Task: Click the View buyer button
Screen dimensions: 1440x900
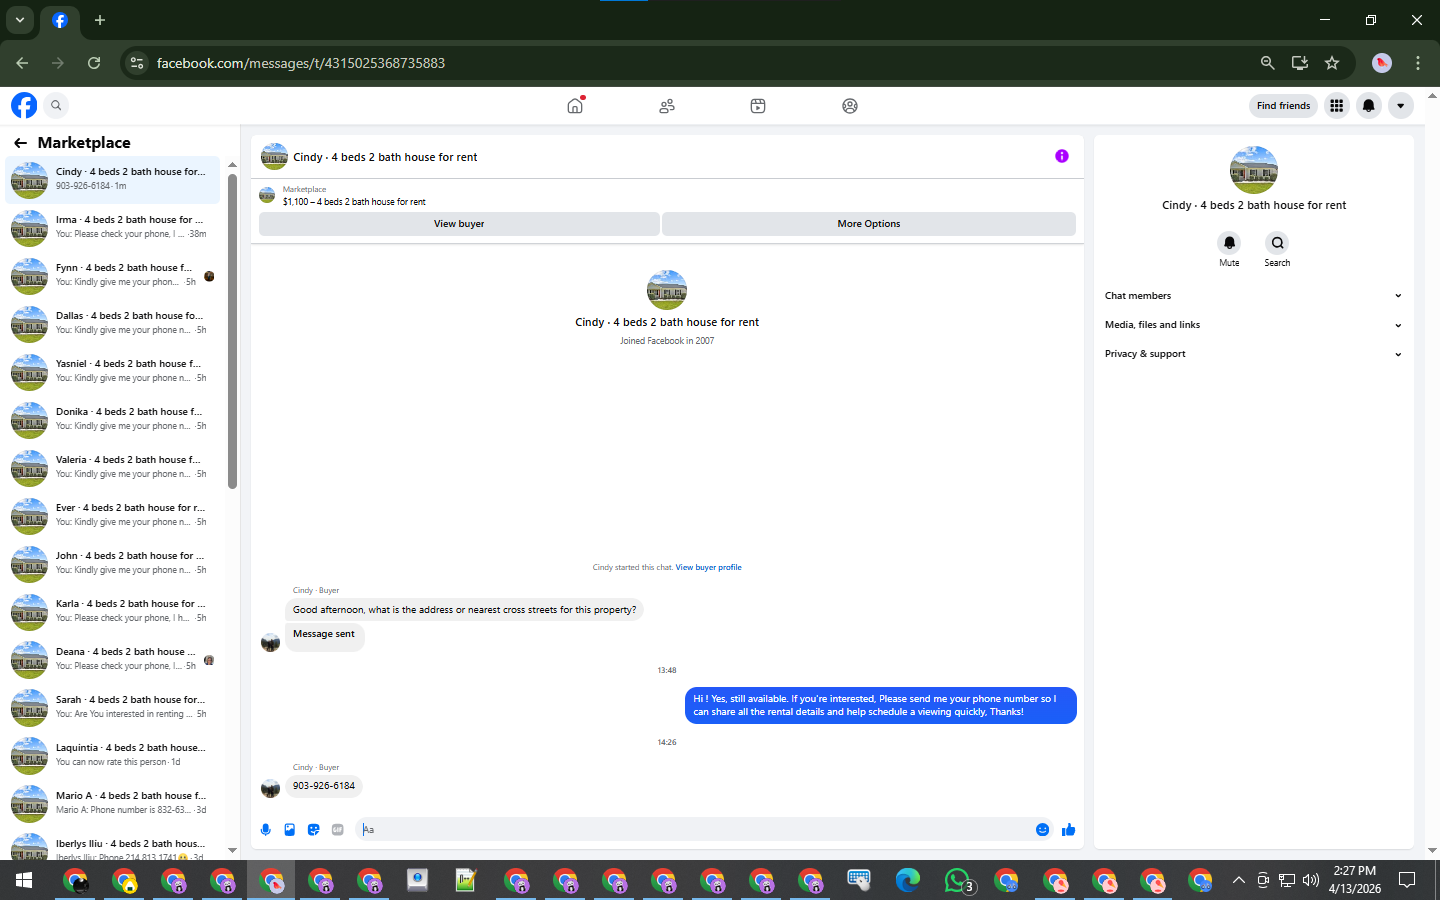Action: 459,224
